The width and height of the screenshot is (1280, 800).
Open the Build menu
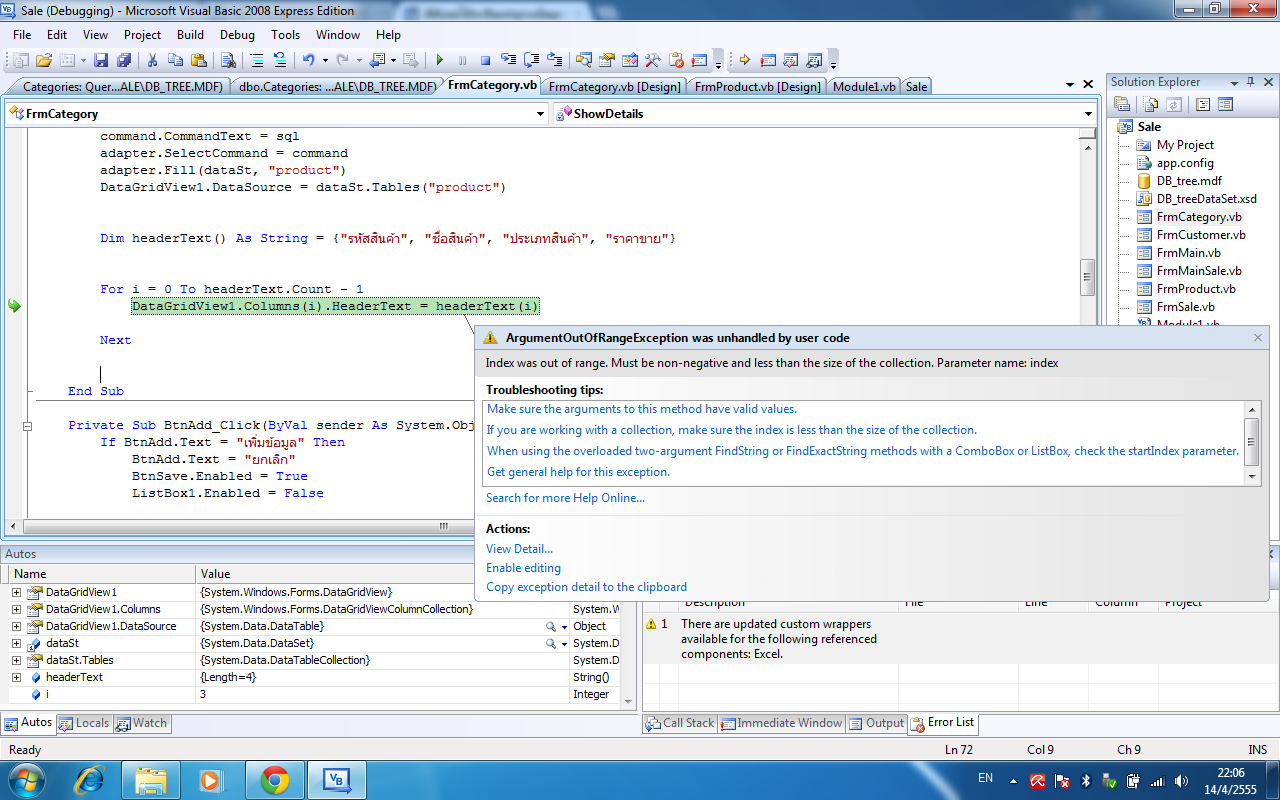(190, 34)
